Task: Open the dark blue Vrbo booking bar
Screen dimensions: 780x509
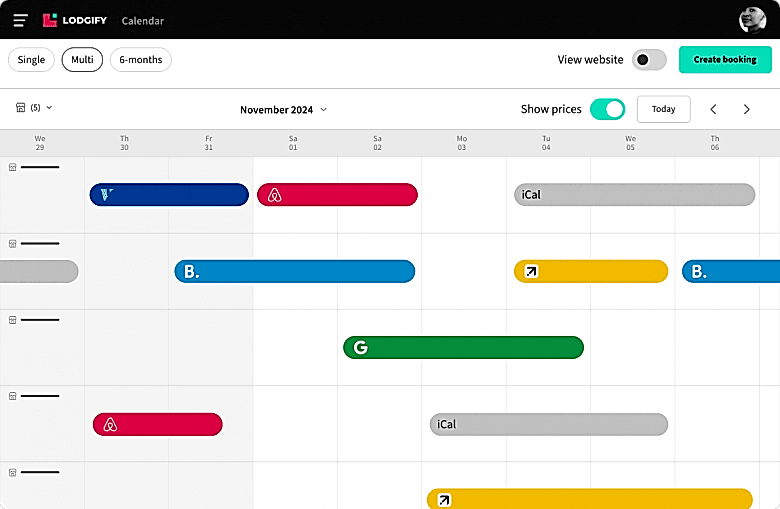Action: pyautogui.click(x=169, y=195)
